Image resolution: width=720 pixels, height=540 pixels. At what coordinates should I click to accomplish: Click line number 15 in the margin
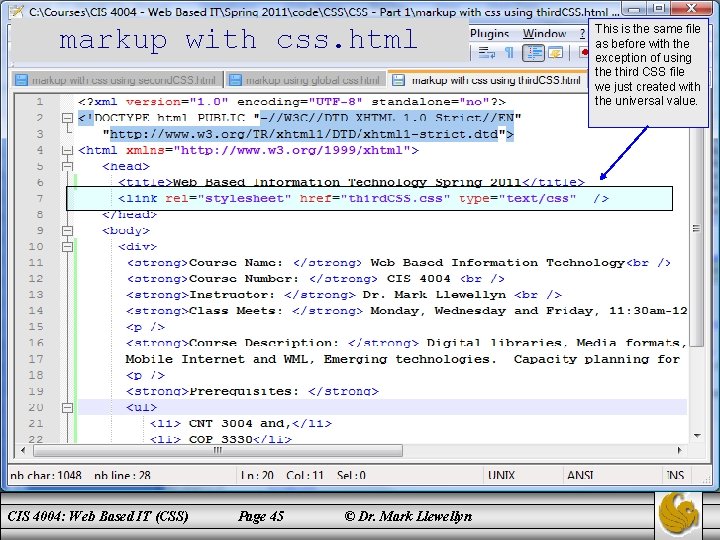(x=36, y=327)
